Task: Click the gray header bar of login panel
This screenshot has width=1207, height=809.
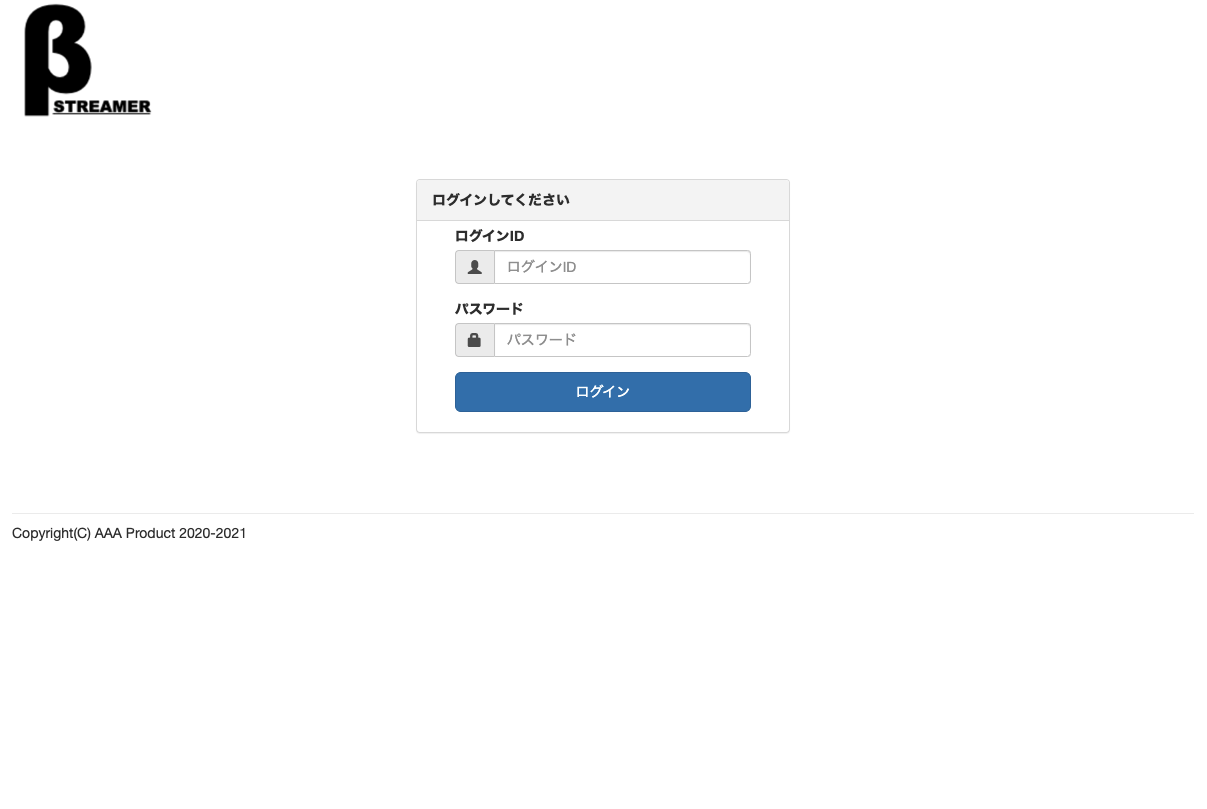Action: [x=603, y=200]
